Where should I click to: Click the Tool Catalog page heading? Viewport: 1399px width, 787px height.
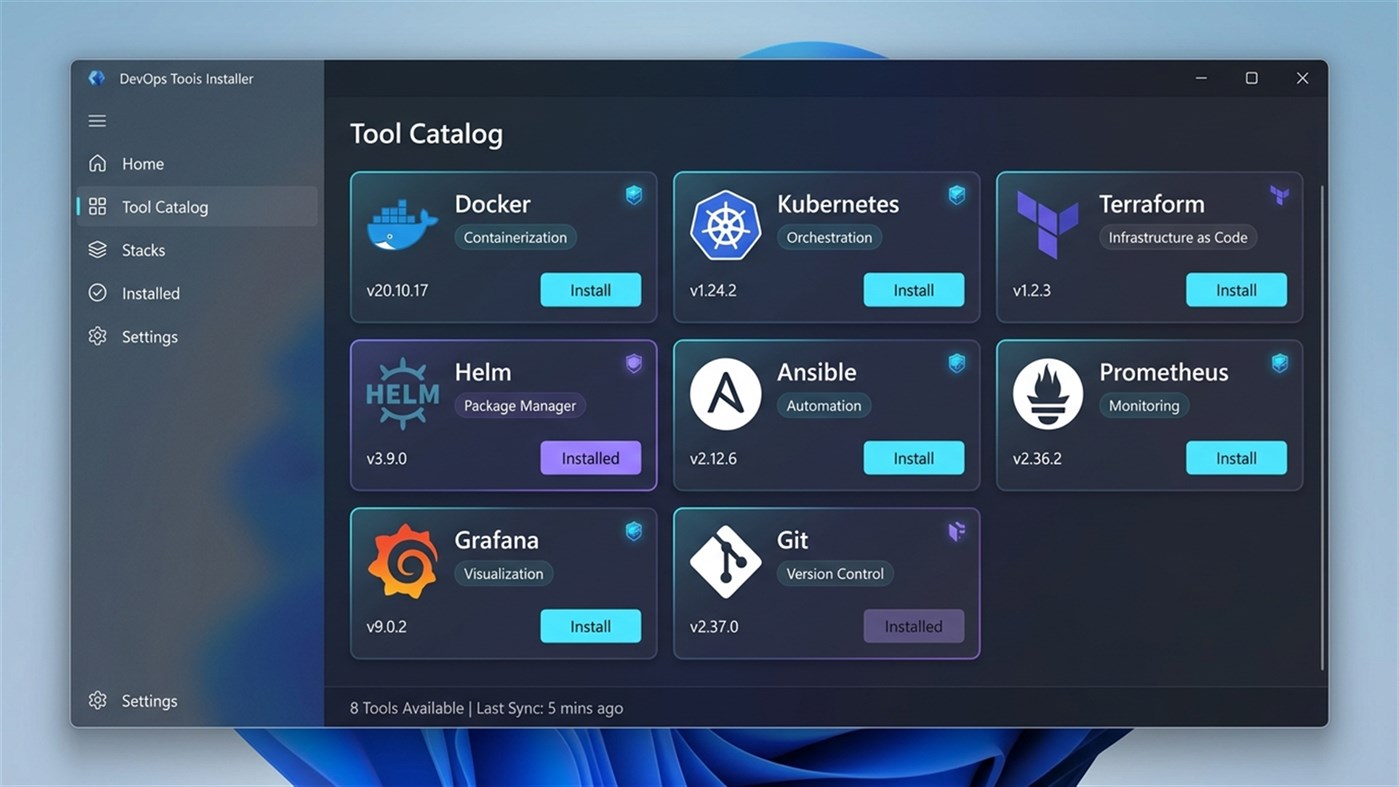click(426, 134)
